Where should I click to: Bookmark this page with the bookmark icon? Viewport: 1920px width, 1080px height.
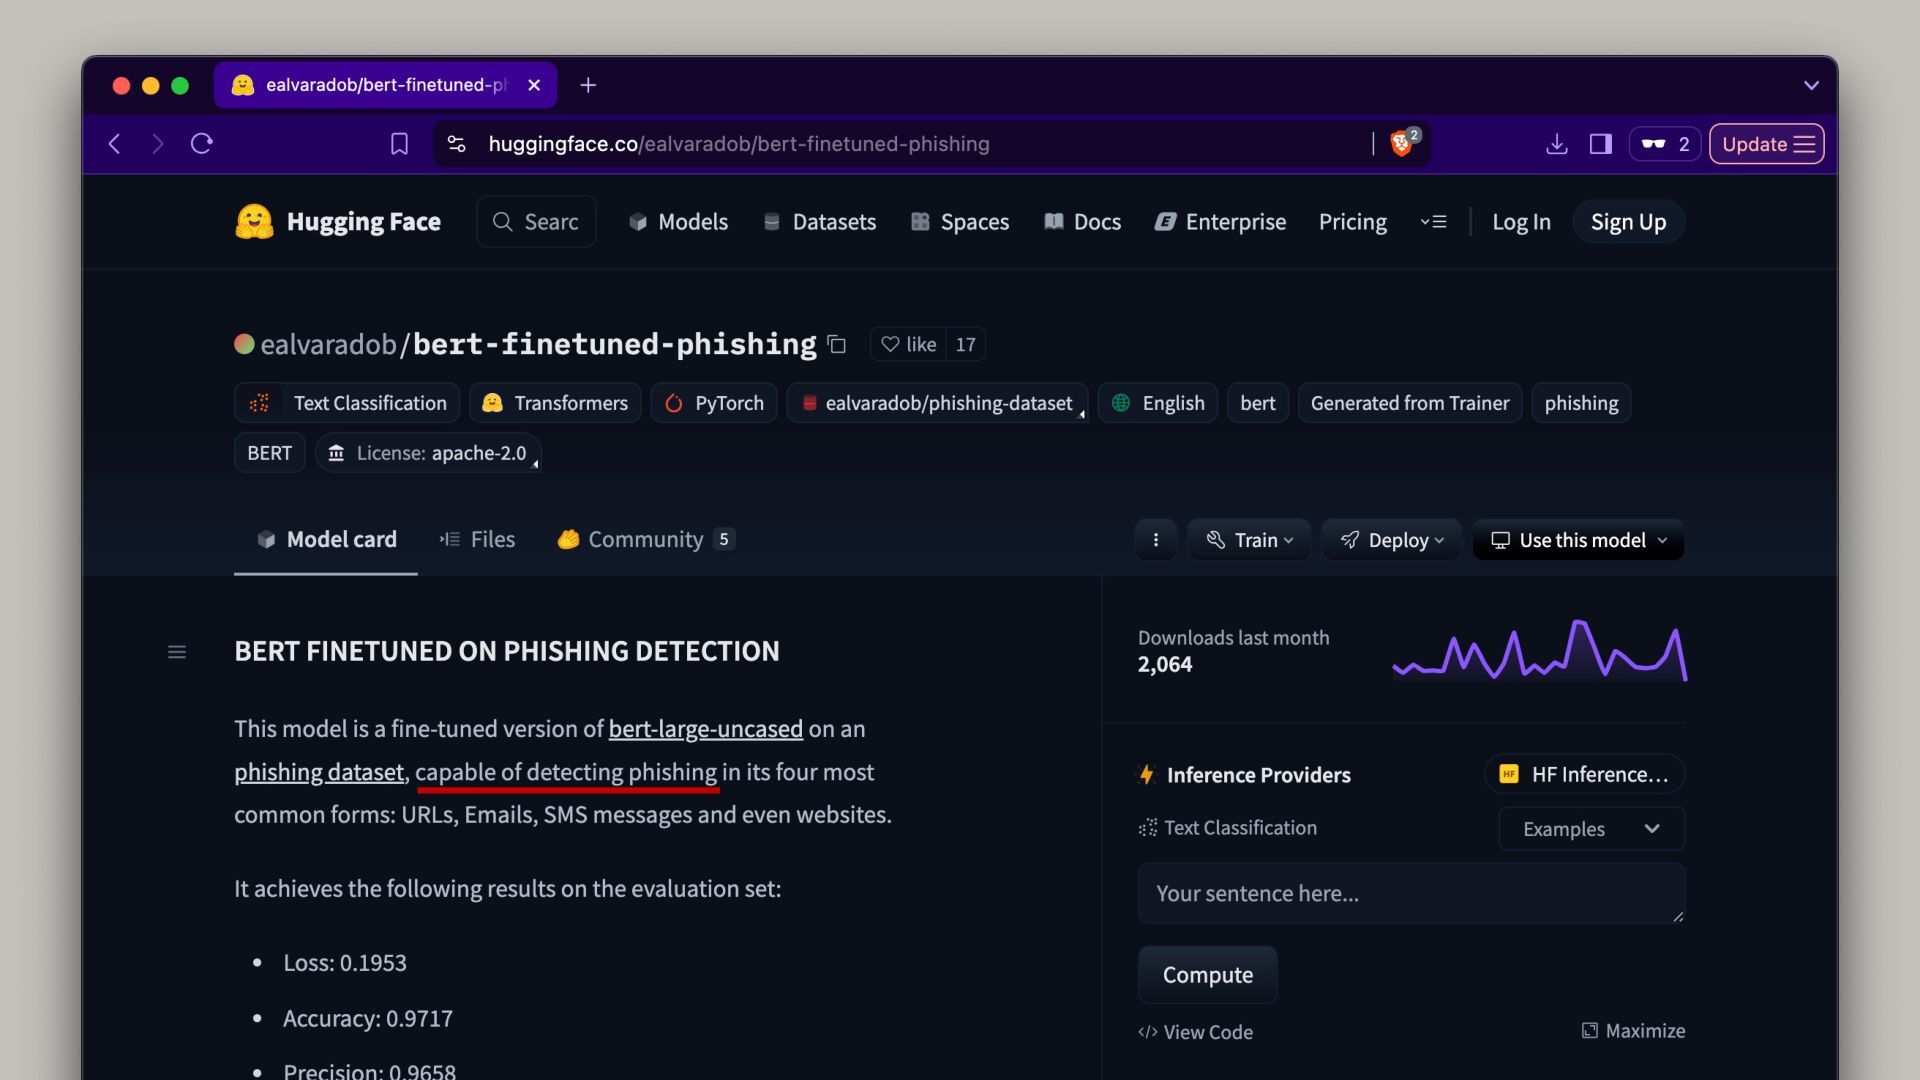coord(399,144)
